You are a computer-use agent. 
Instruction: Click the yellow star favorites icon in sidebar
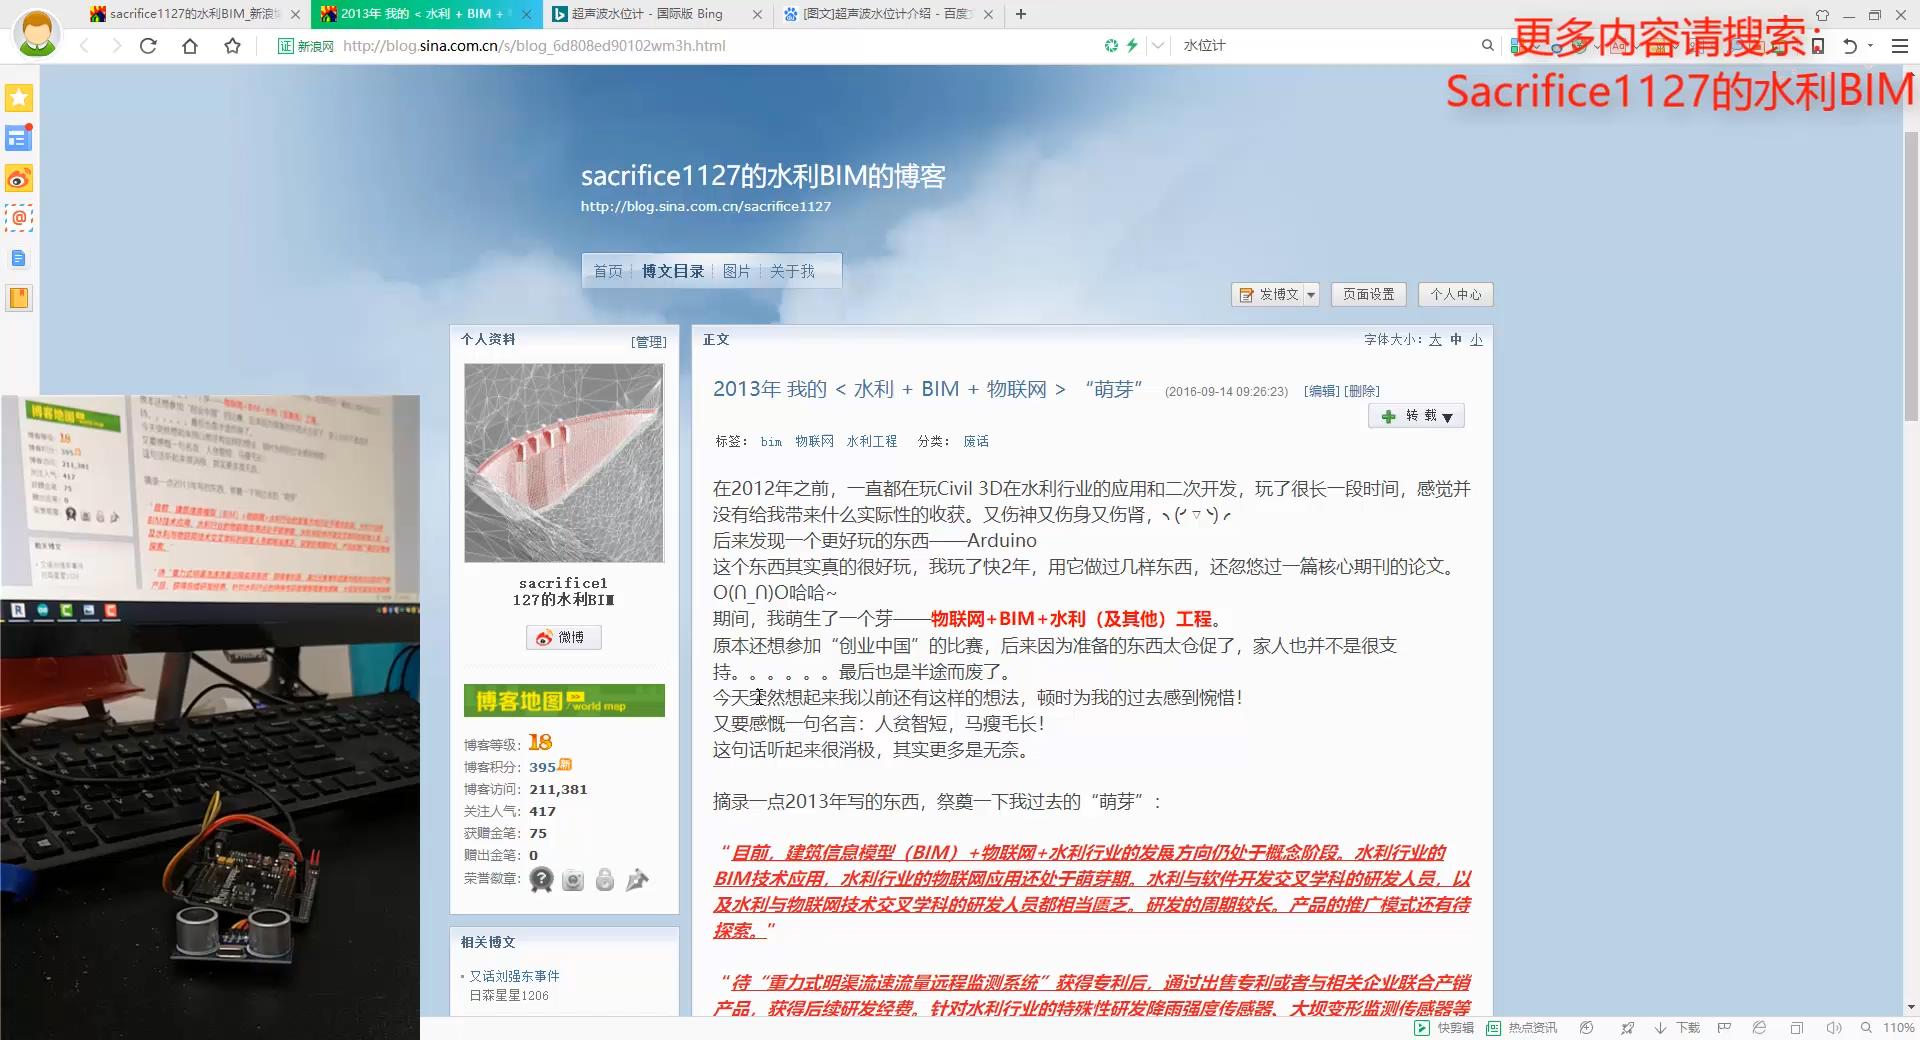point(18,98)
